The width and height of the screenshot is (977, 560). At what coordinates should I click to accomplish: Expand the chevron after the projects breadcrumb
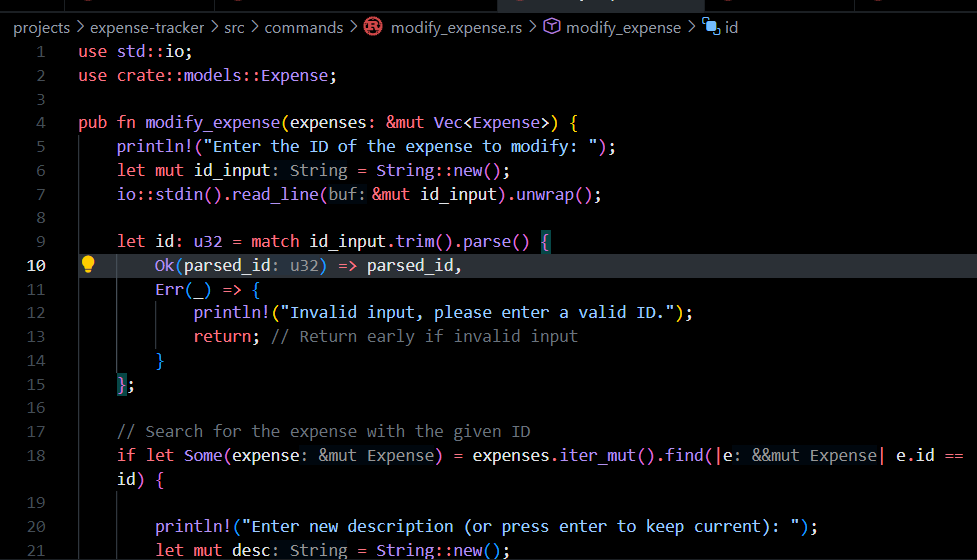point(80,27)
